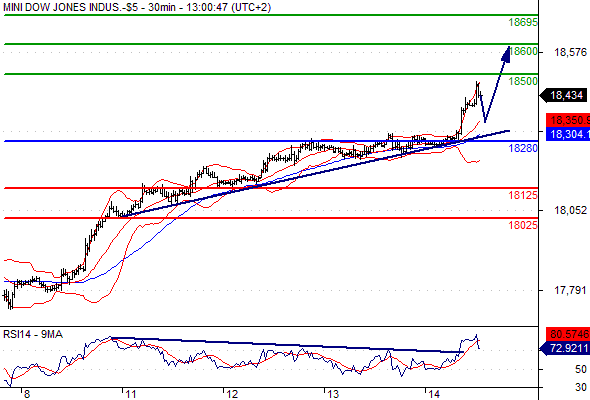The image size is (590, 400).
Task: Click the blue 18,304 moving average tag
Action: [568, 134]
